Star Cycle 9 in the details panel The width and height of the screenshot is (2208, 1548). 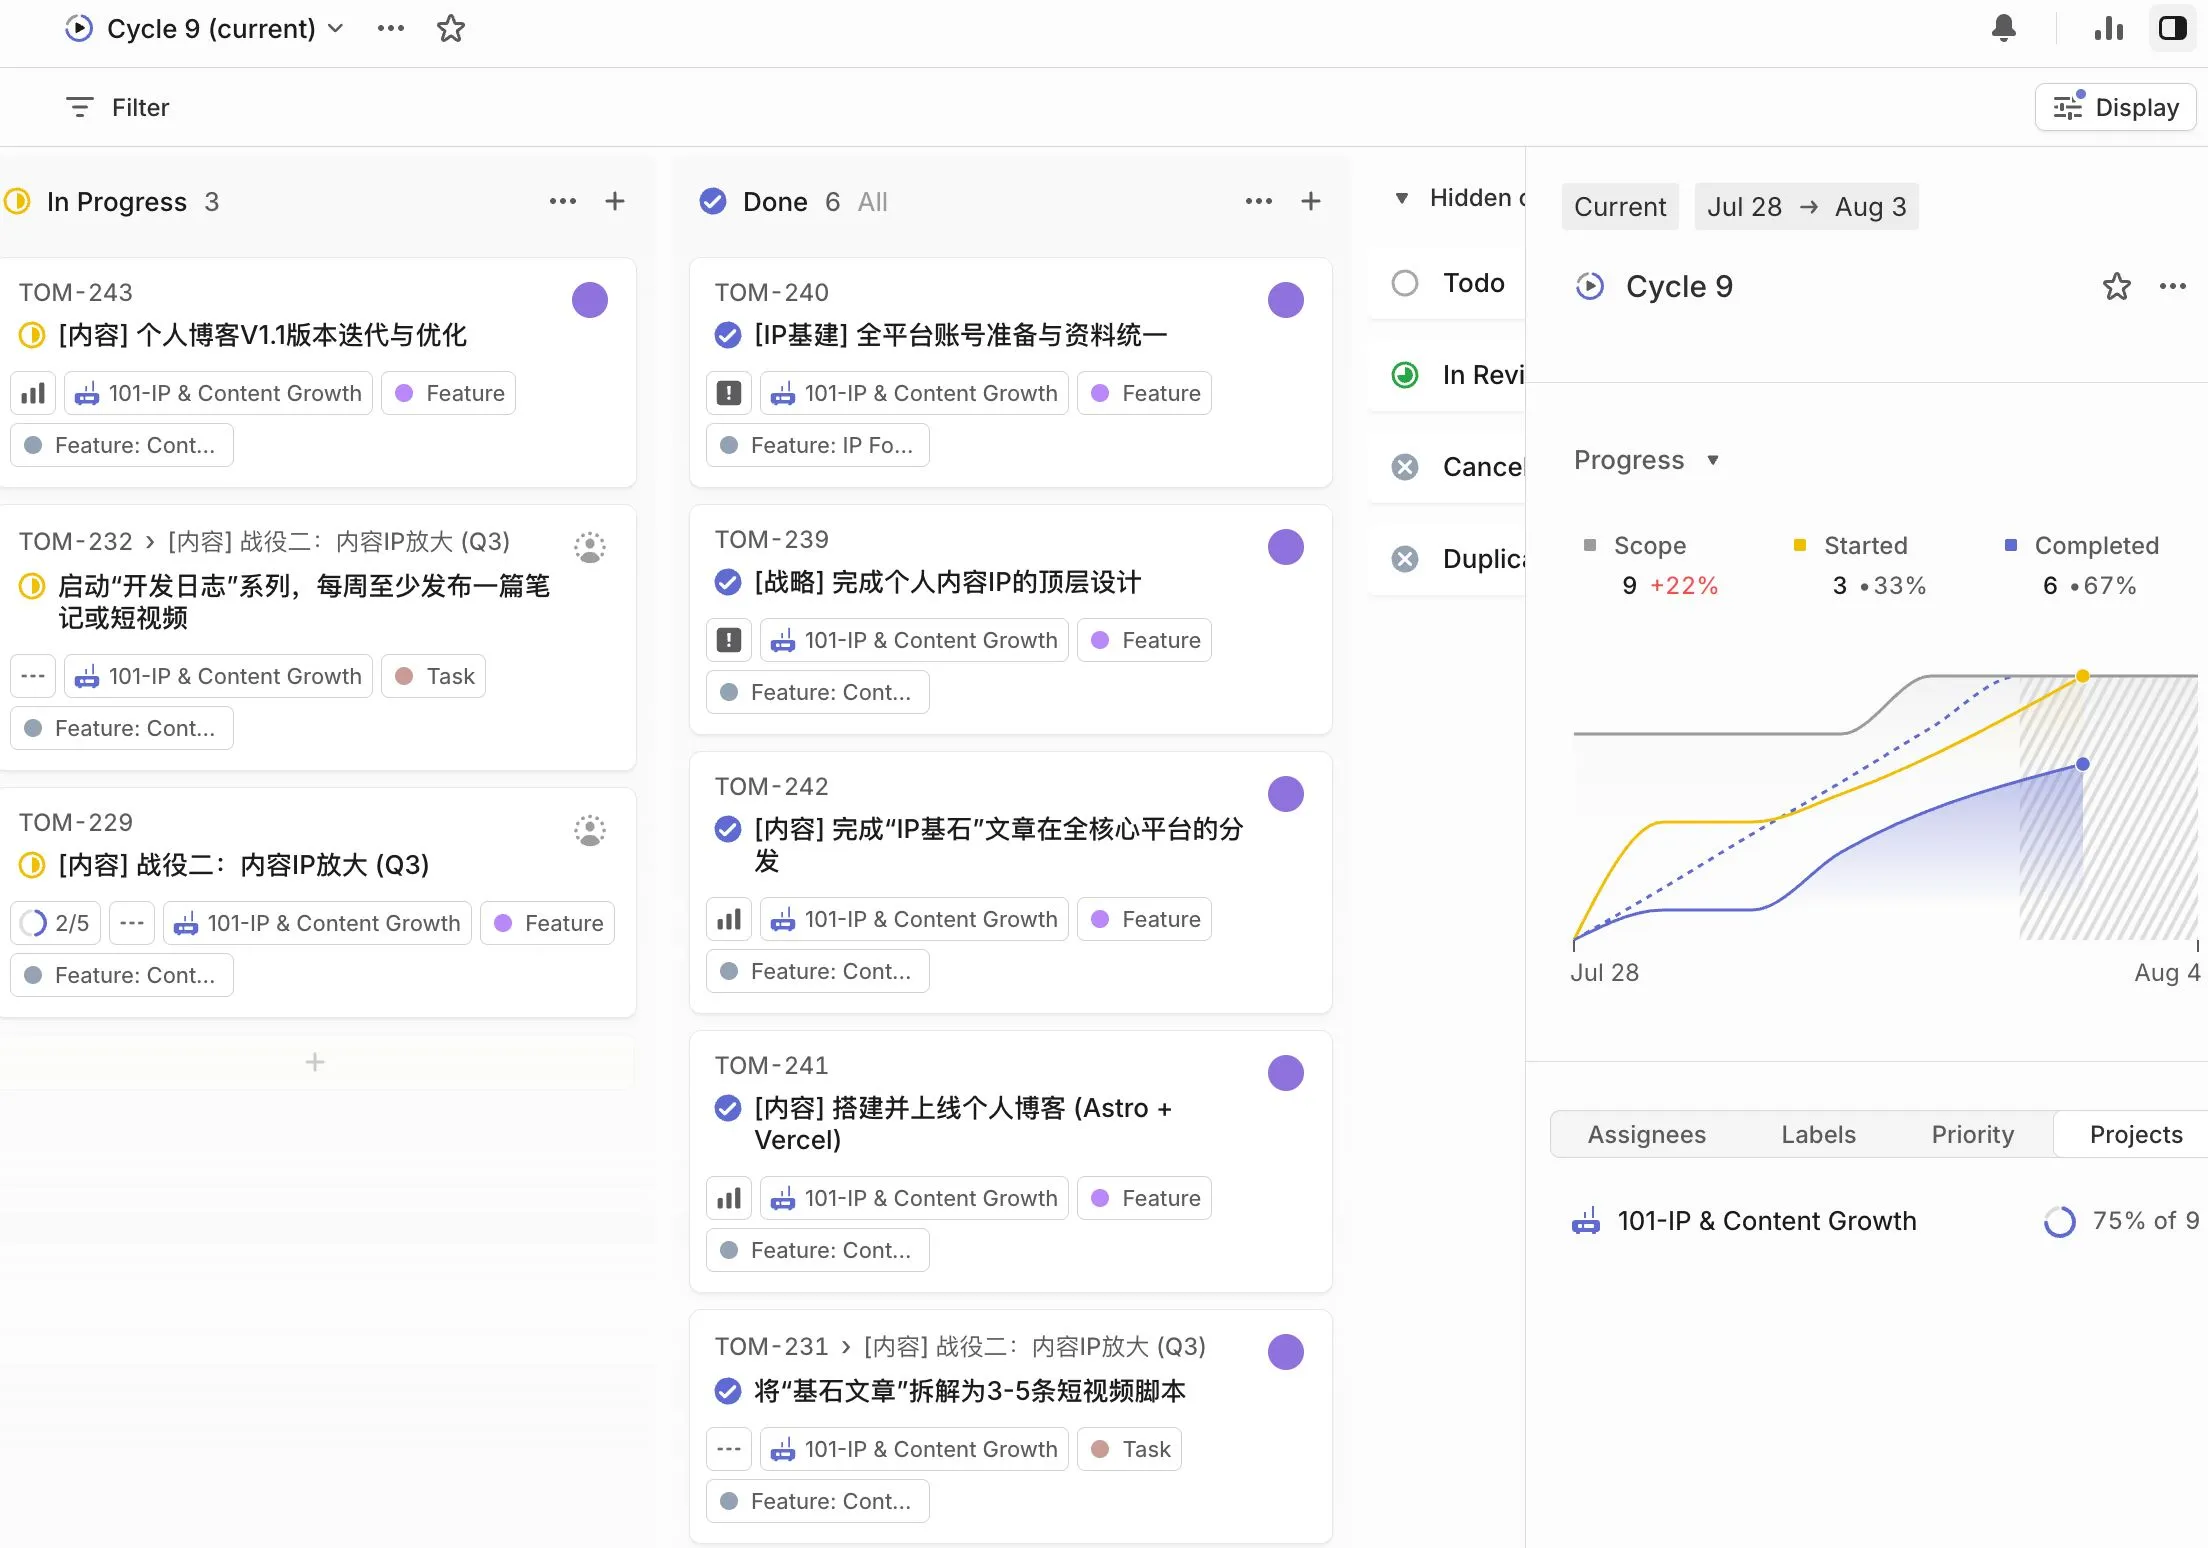(2116, 287)
